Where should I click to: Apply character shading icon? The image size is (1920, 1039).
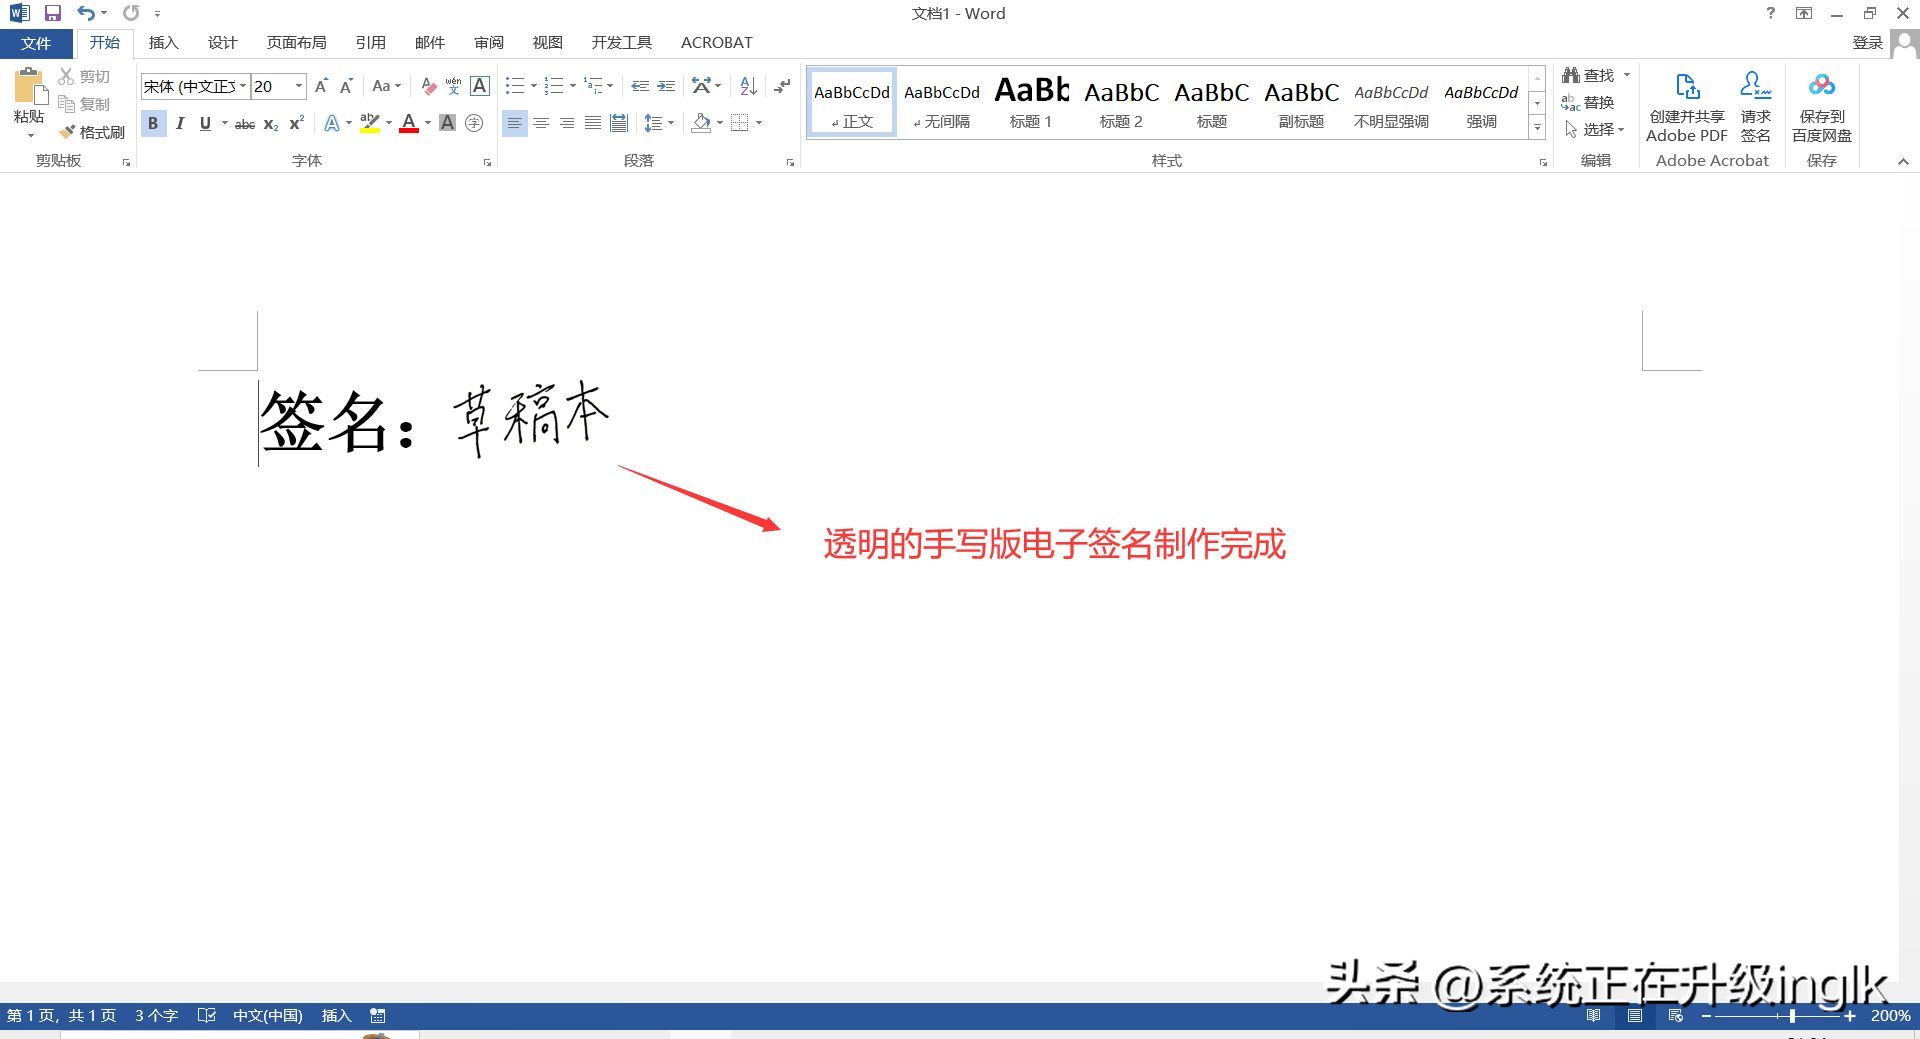tap(448, 123)
